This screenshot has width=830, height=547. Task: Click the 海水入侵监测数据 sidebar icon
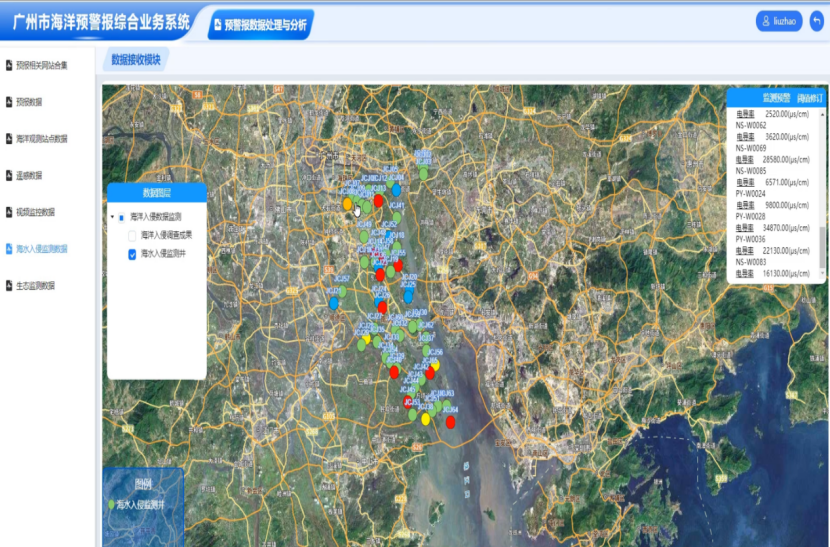click(x=10, y=248)
